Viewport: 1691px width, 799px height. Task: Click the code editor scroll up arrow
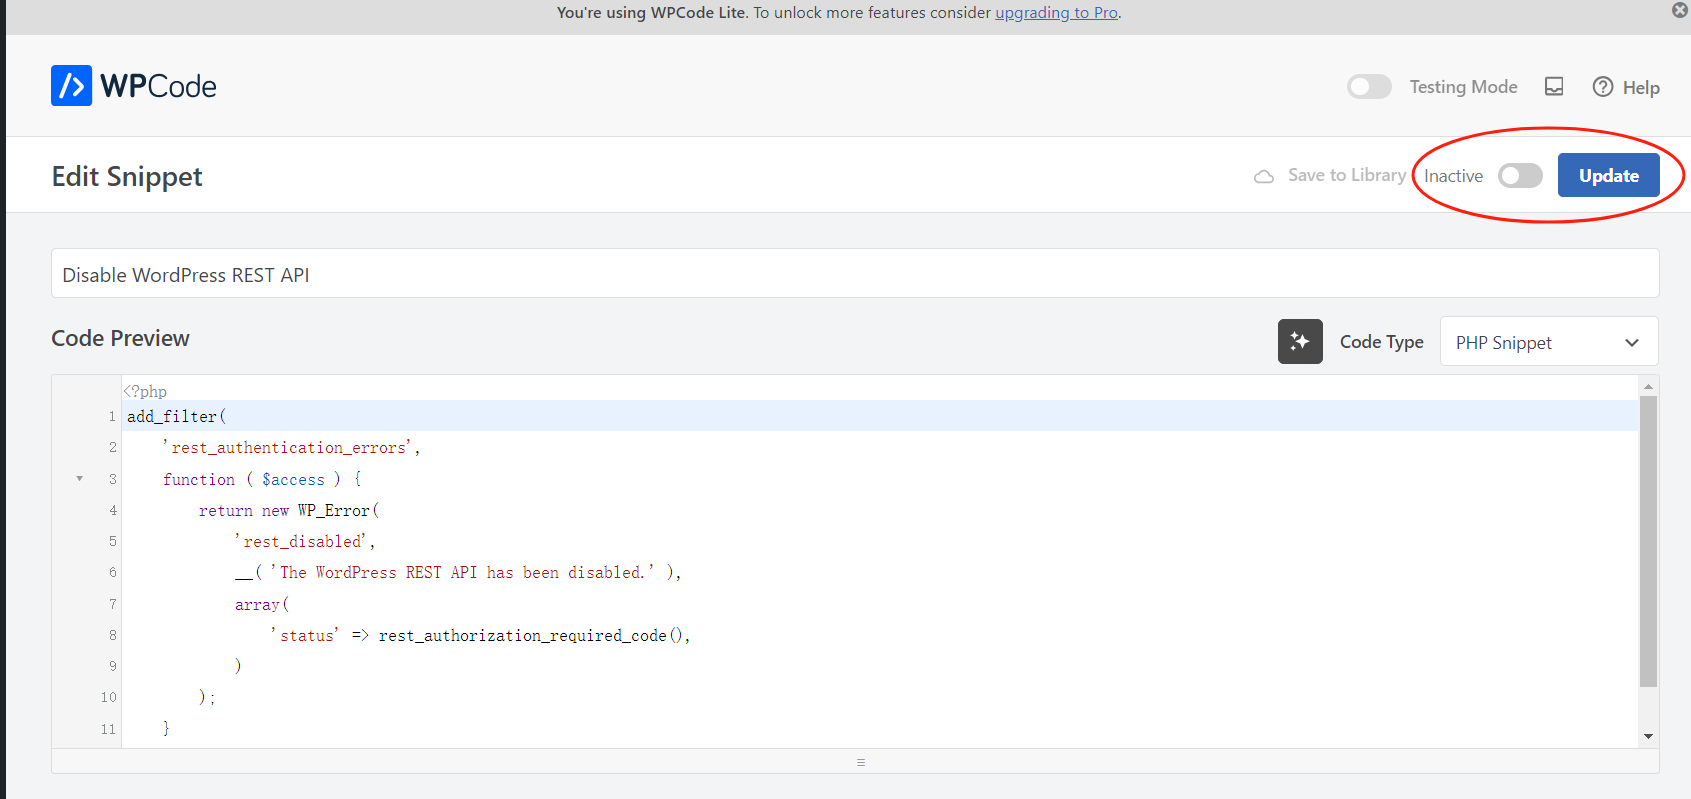click(x=1648, y=386)
